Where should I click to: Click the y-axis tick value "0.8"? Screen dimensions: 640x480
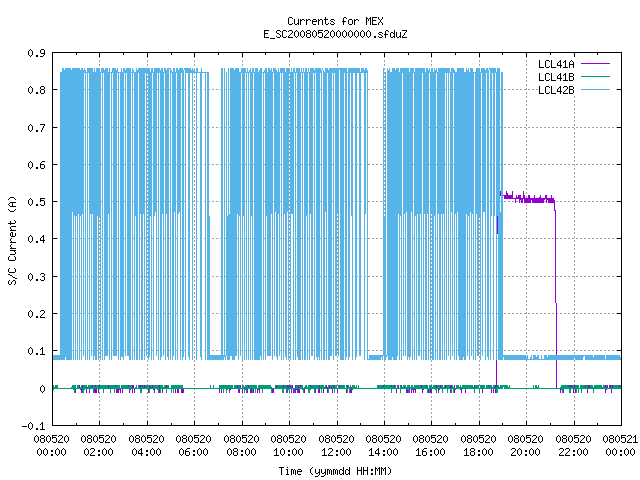click(36, 90)
